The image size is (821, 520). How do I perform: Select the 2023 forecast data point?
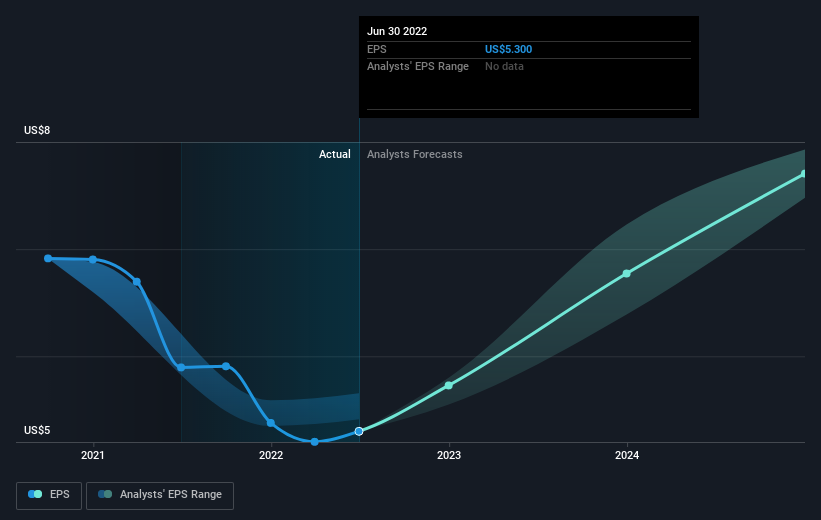[449, 385]
